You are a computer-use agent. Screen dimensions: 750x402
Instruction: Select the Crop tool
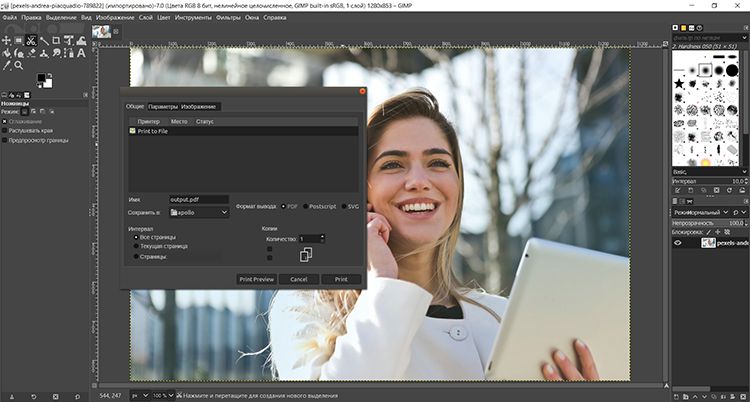[58, 41]
